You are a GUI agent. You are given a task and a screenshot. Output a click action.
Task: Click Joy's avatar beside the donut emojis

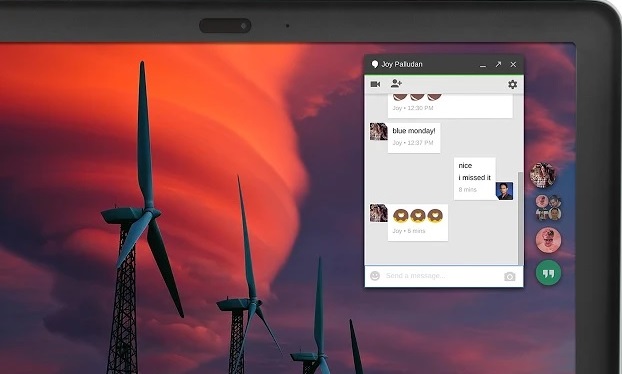click(378, 213)
